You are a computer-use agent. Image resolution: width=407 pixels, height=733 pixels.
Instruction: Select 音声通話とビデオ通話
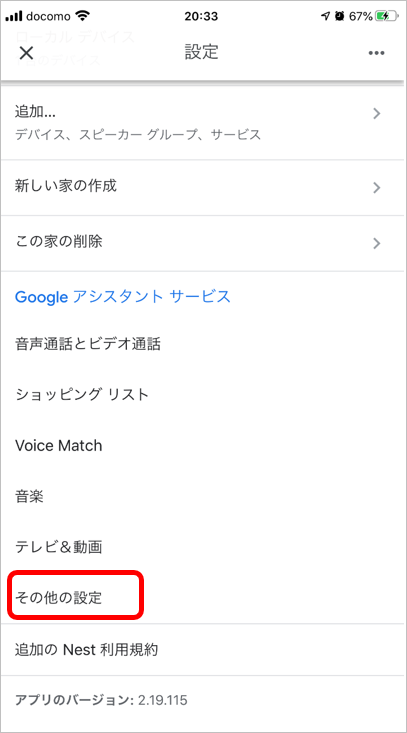pos(203,345)
